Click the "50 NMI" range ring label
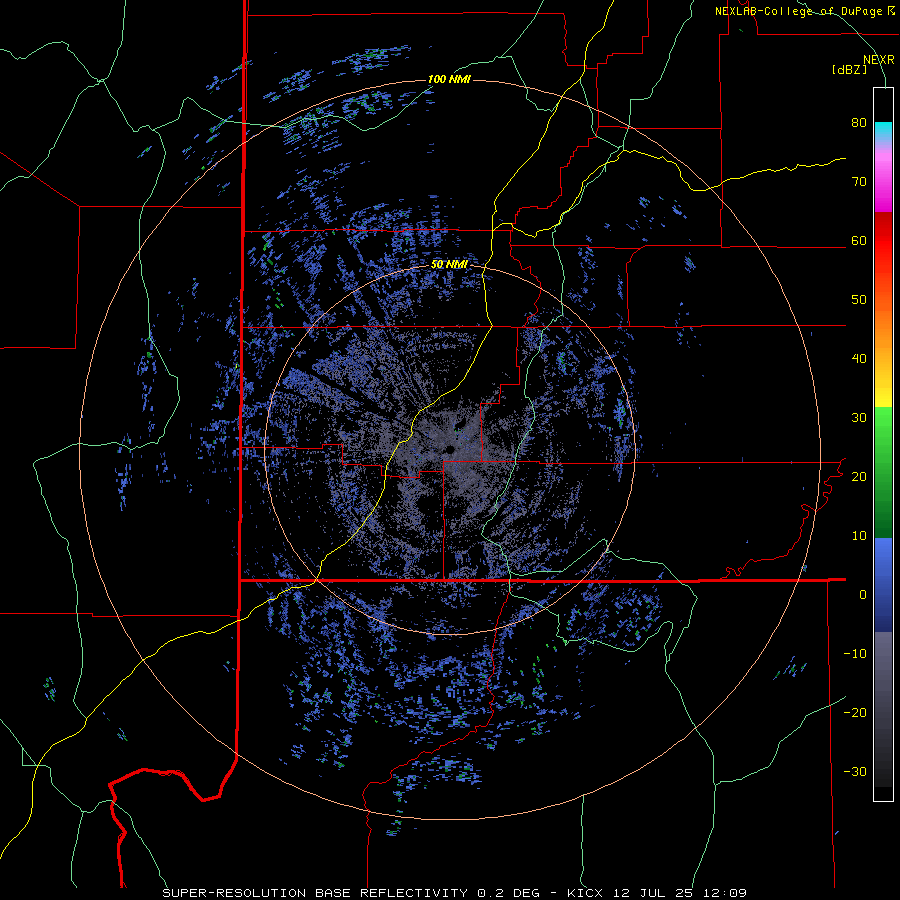Viewport: 900px width, 900px height. tap(449, 264)
